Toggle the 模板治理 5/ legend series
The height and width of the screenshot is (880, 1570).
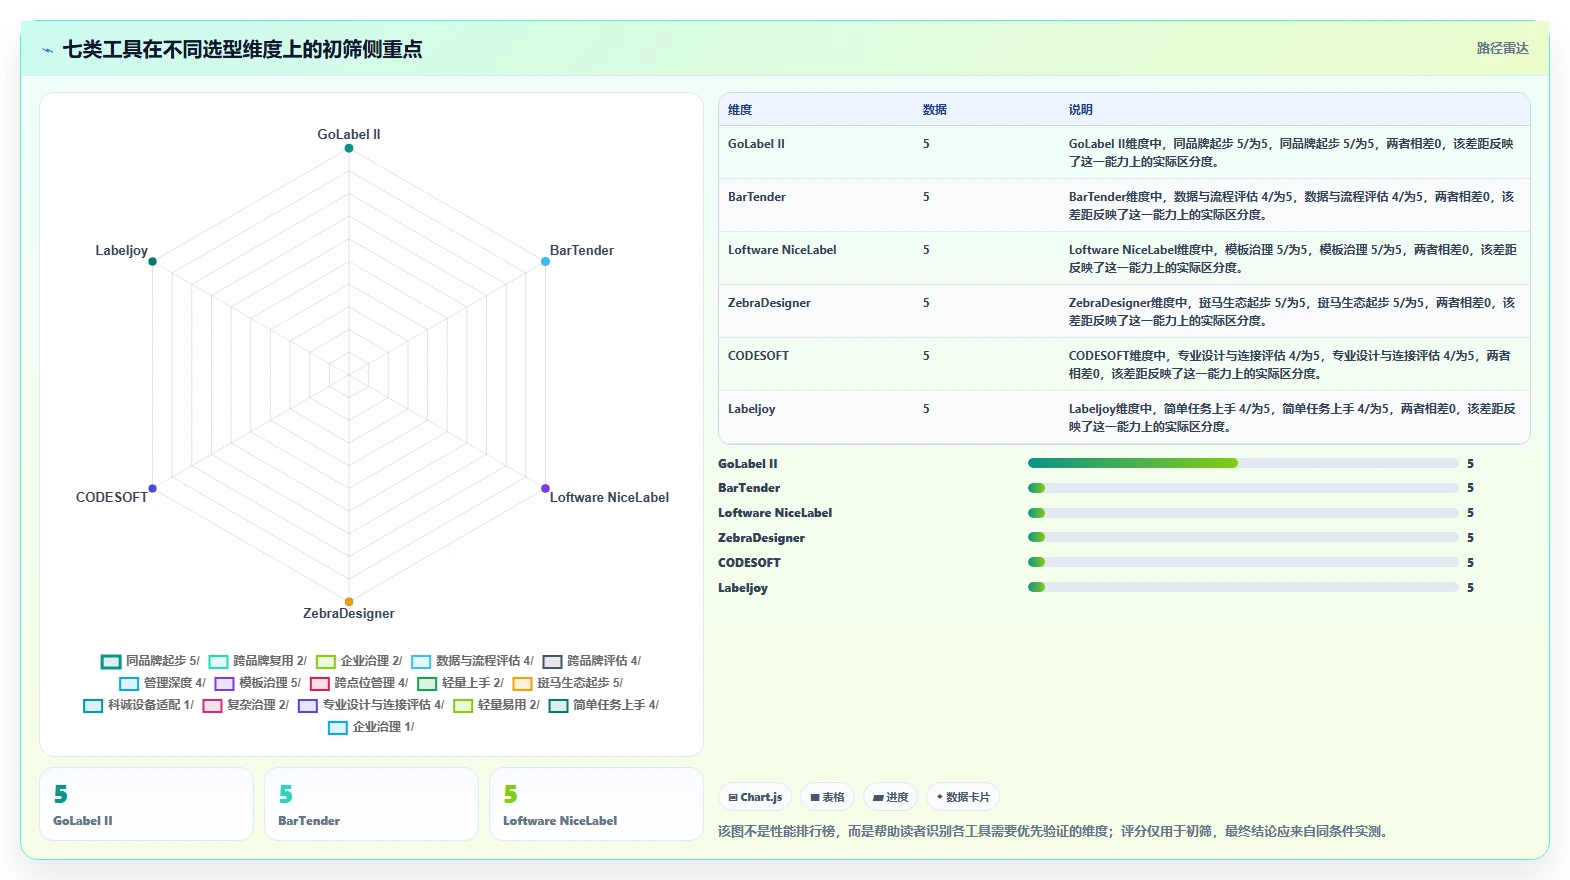pos(257,683)
